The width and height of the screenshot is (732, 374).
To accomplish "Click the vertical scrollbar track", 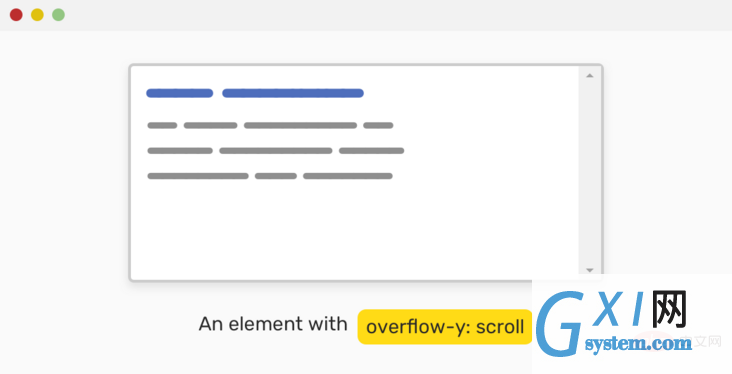I will point(590,173).
